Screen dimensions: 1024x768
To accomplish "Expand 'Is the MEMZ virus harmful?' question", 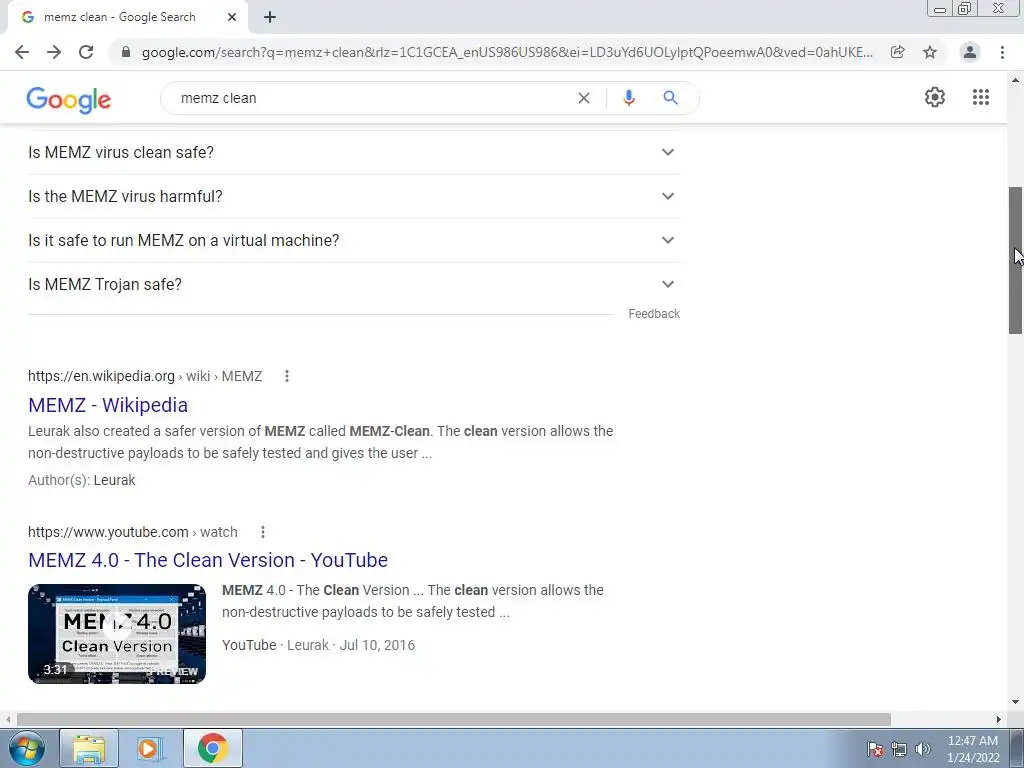I will point(354,197).
